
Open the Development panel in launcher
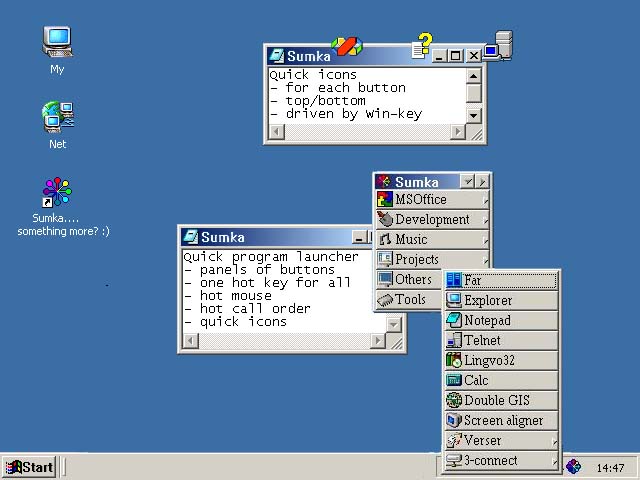pyautogui.click(x=432, y=220)
